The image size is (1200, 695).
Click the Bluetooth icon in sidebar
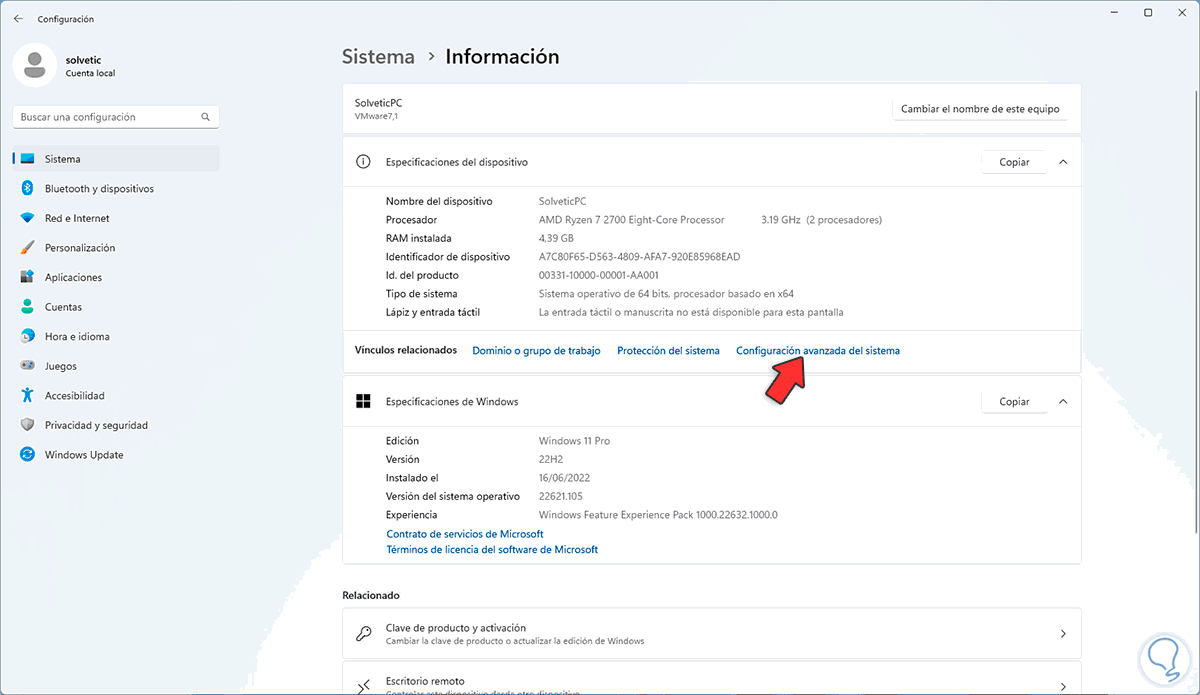(27, 188)
